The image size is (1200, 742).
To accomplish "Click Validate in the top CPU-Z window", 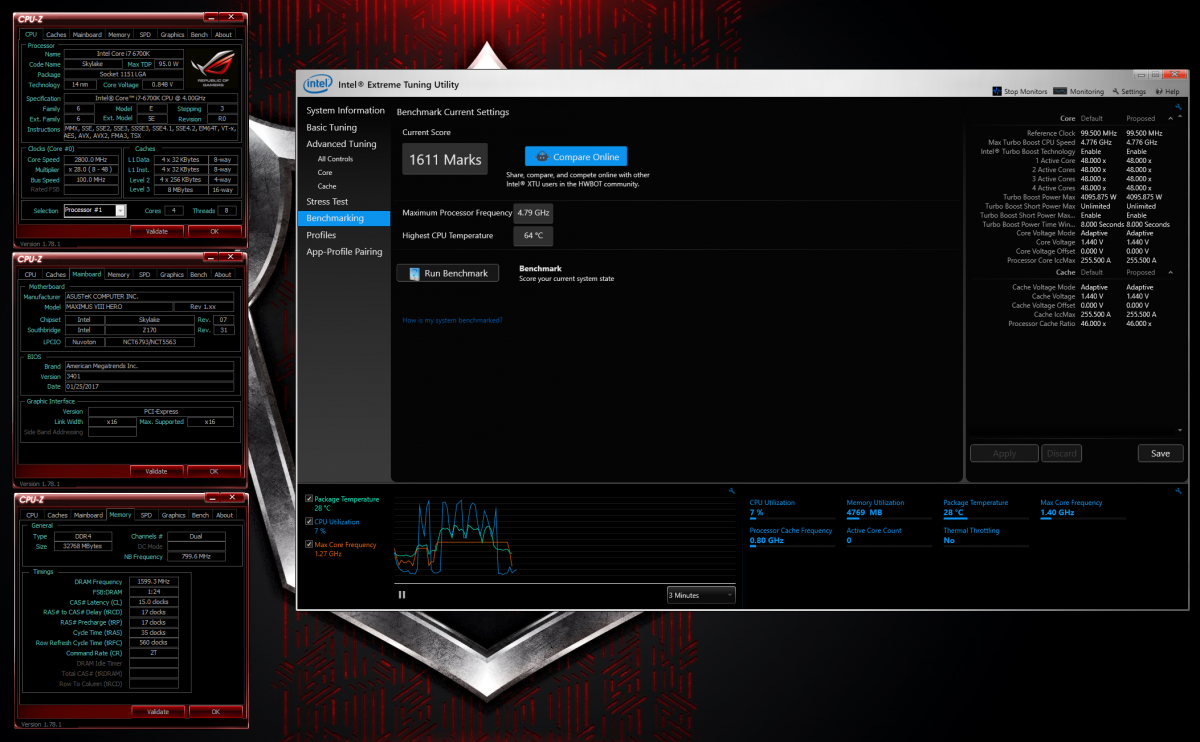I will click(157, 230).
